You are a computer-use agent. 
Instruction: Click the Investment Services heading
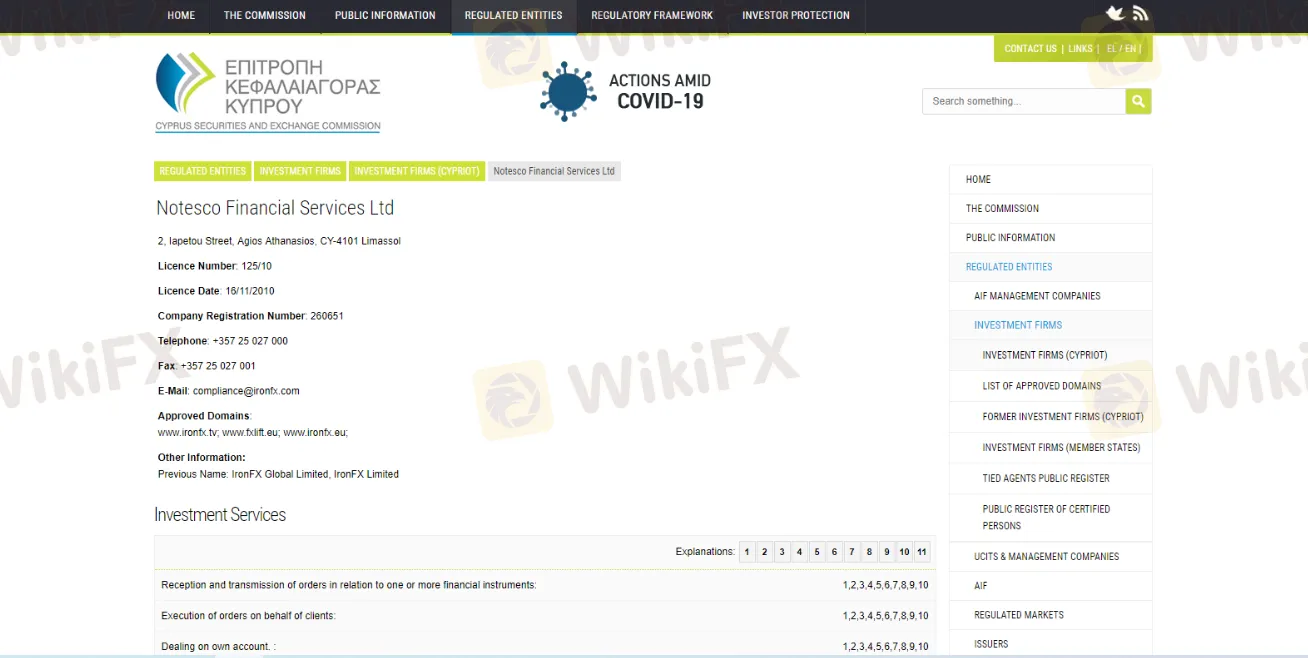coord(220,515)
